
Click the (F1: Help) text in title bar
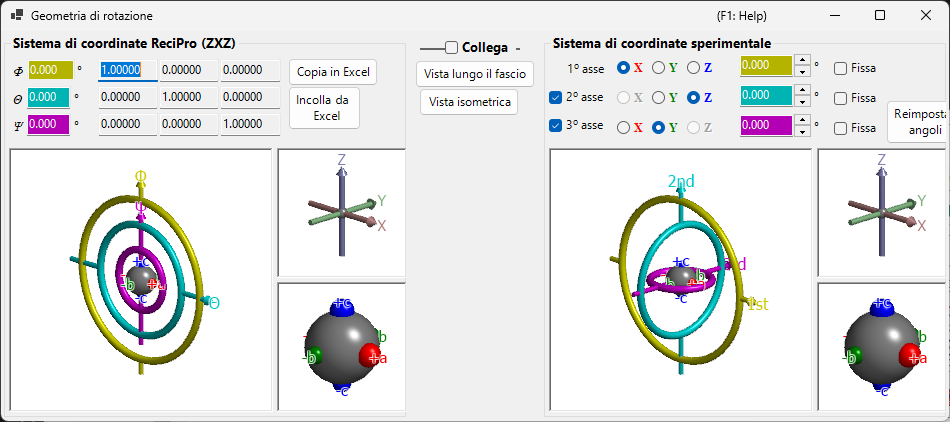[741, 16]
